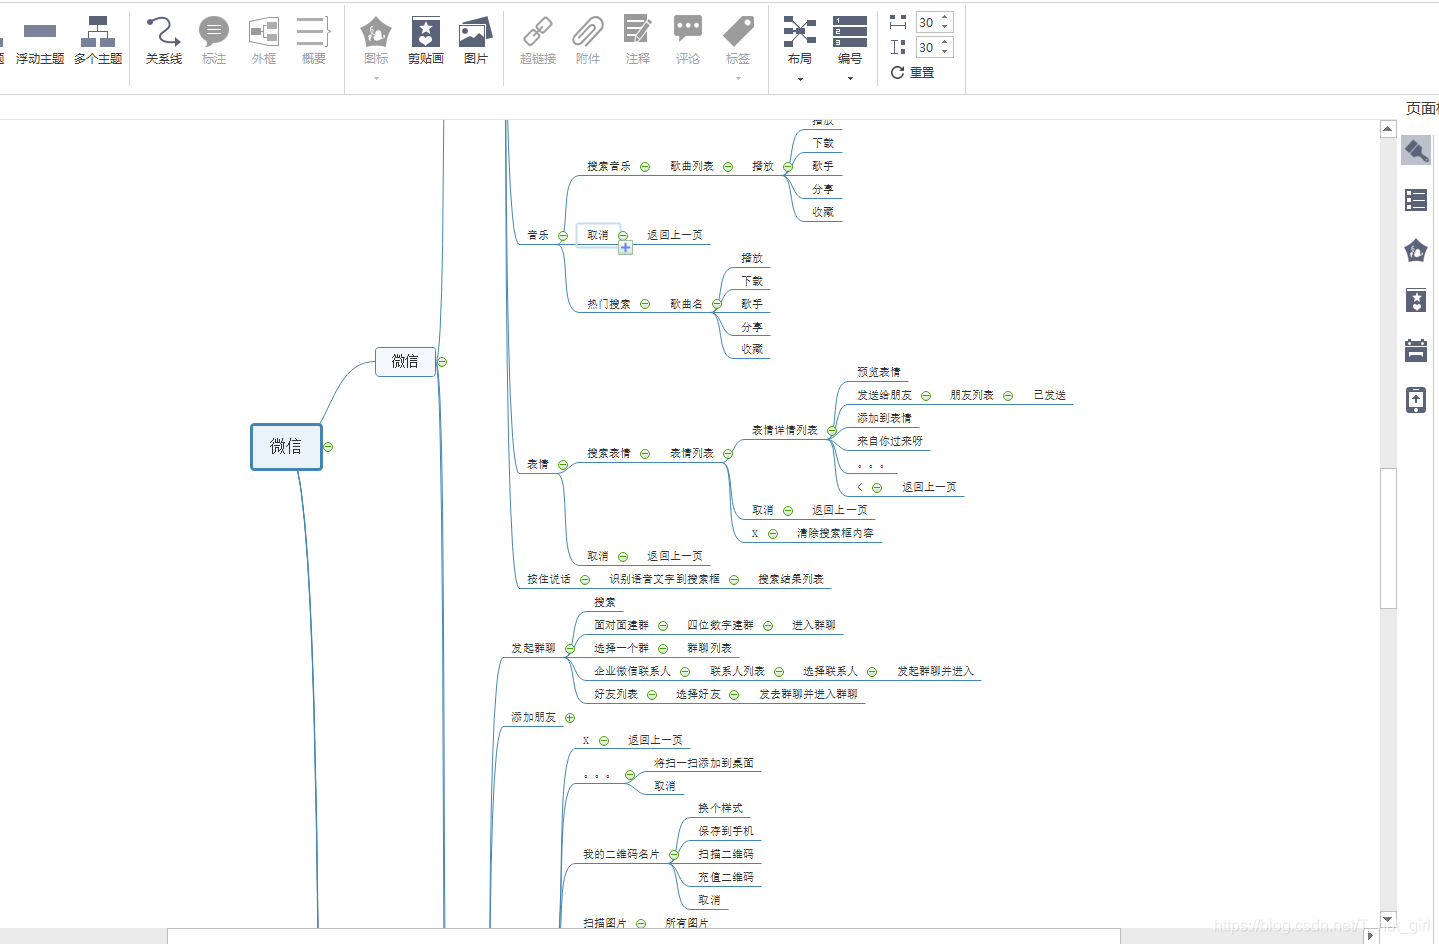Click the vertical scrollbar down arrow
1439x944 pixels.
point(1388,919)
